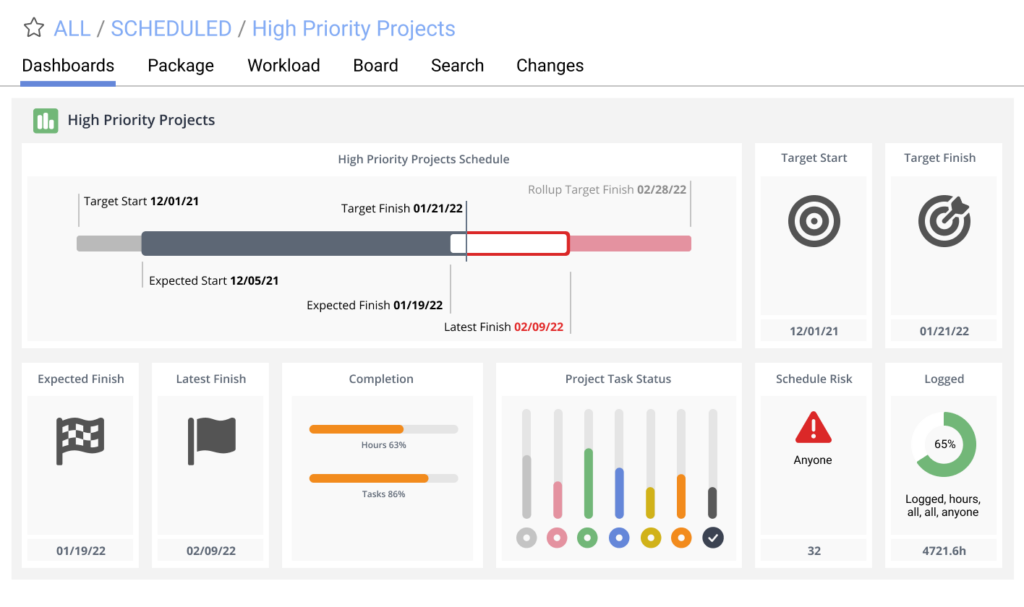This screenshot has height=607, width=1024.
Task: Click the red Schedule Risk warning triangle
Action: [813, 428]
